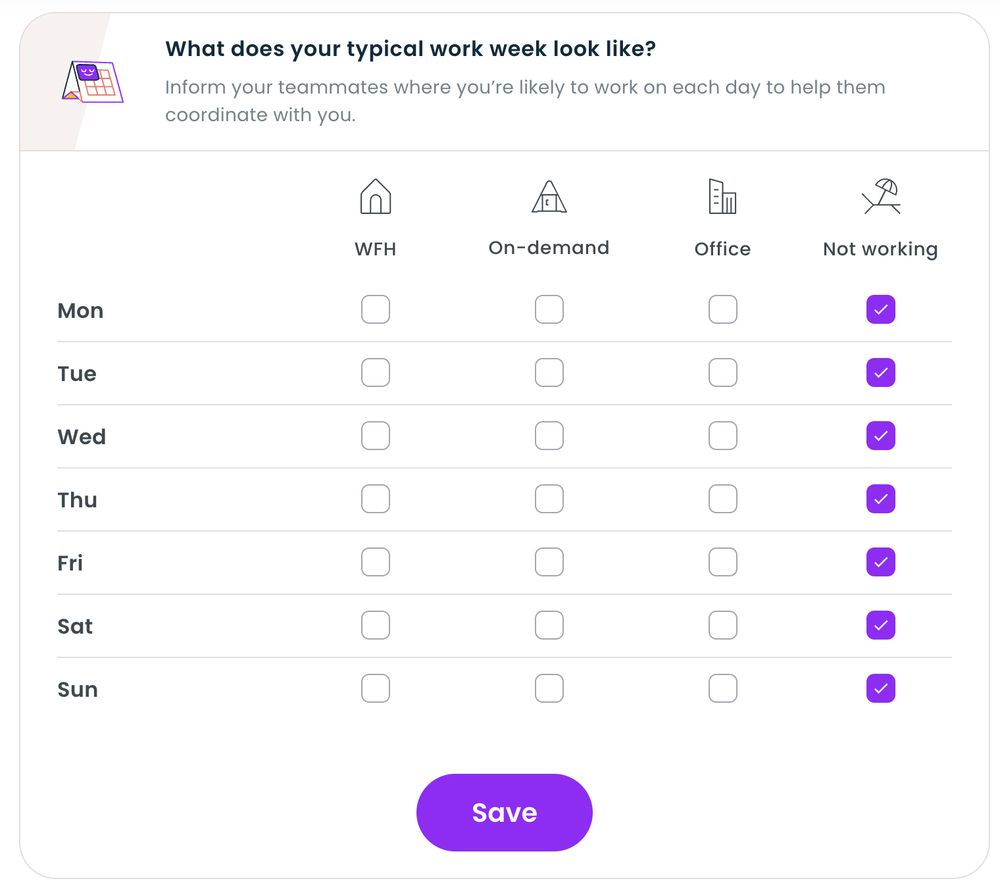This screenshot has height=891, width=1000.
Task: Click the Not working beach umbrella icon
Action: pyautogui.click(x=878, y=196)
